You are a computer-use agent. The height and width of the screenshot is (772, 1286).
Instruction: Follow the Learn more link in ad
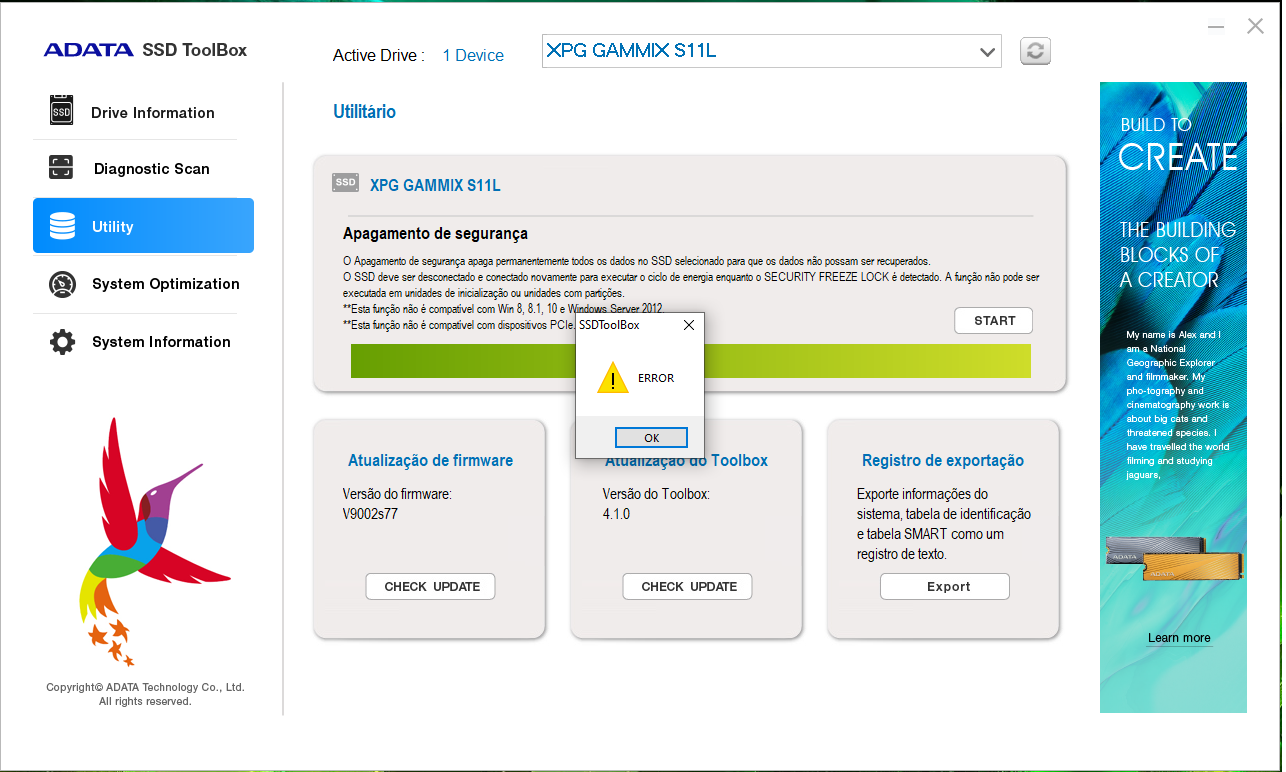[1179, 638]
